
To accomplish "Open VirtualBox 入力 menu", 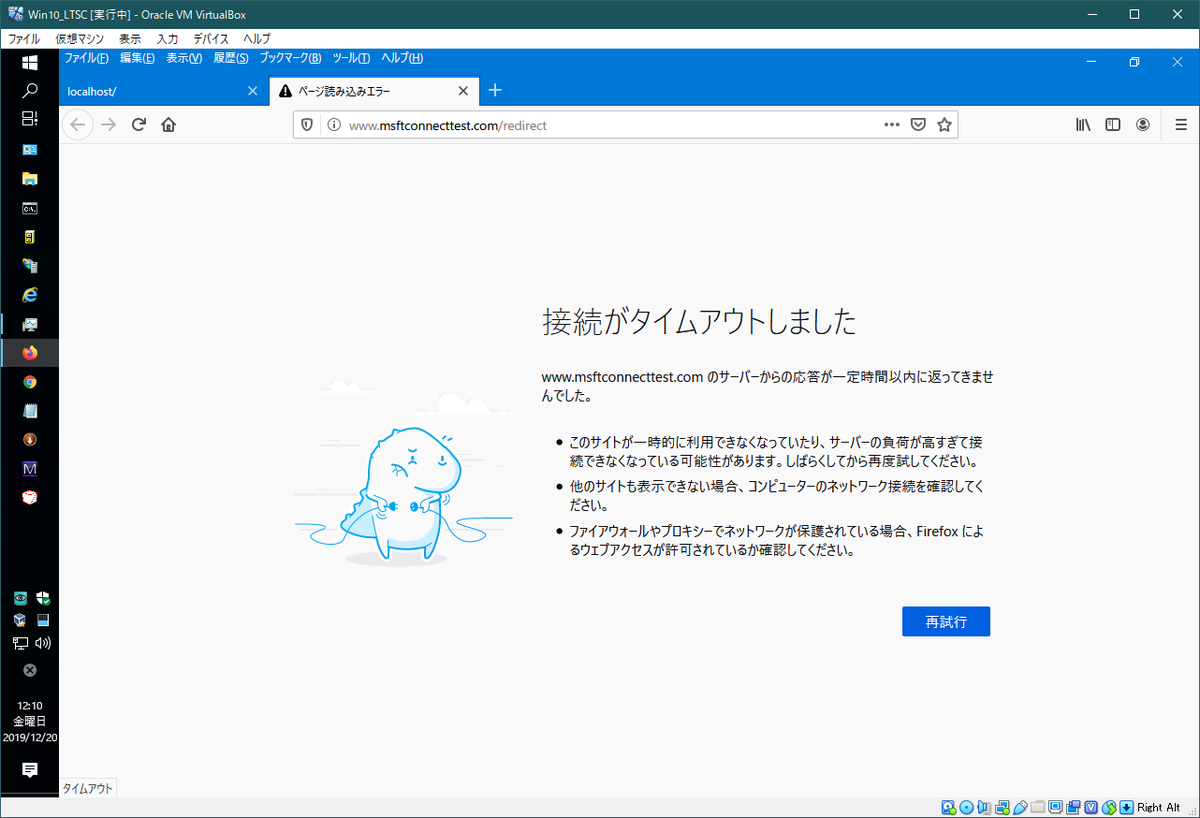I will (x=167, y=39).
